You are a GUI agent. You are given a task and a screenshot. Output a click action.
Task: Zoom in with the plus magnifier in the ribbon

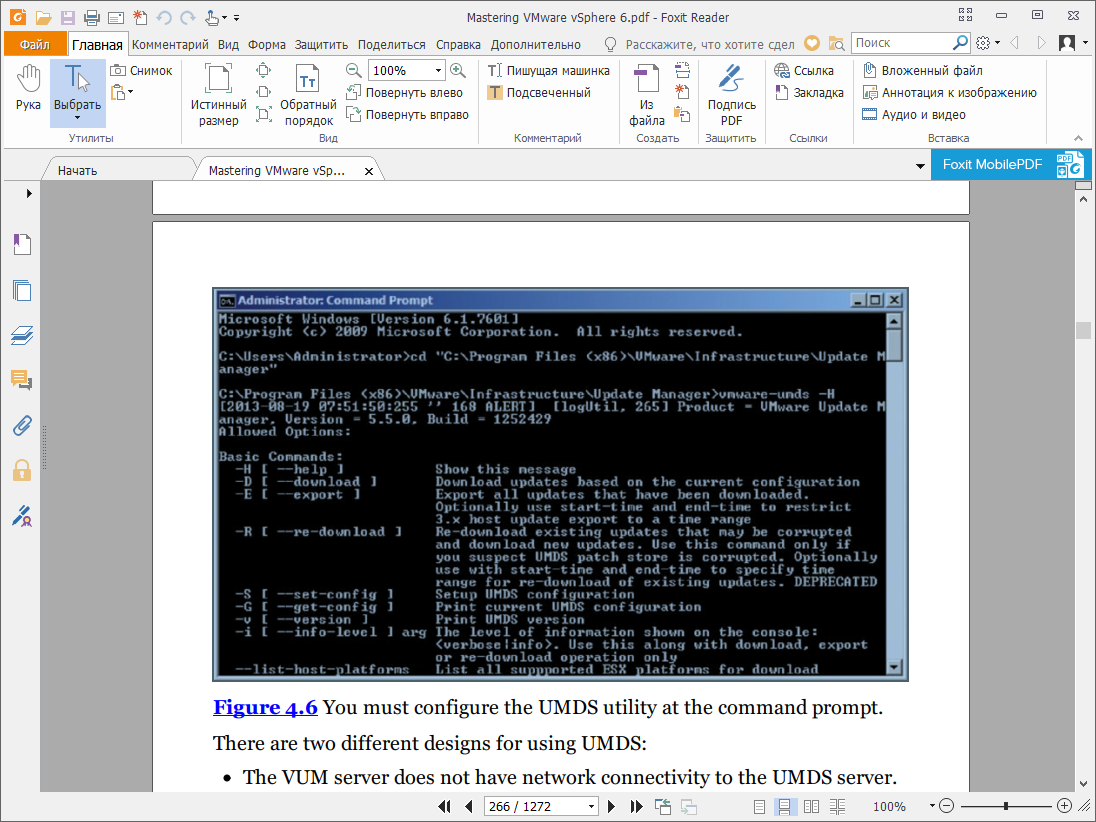click(x=458, y=70)
